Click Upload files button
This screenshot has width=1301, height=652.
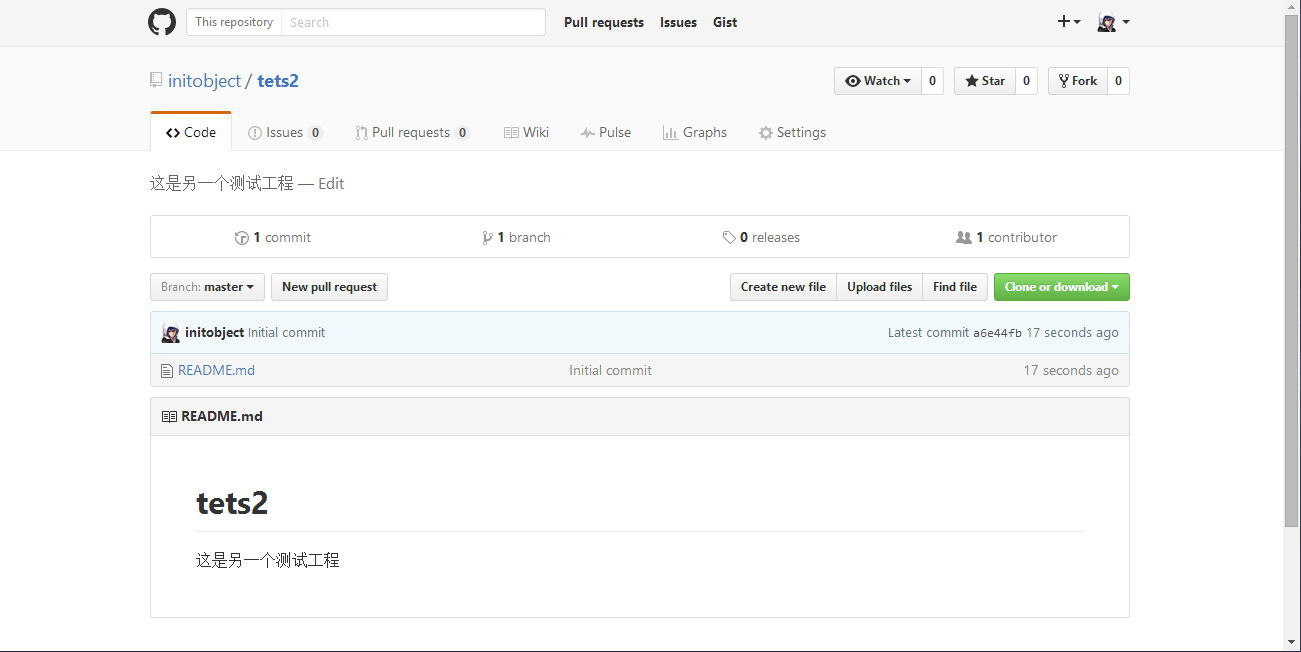879,287
